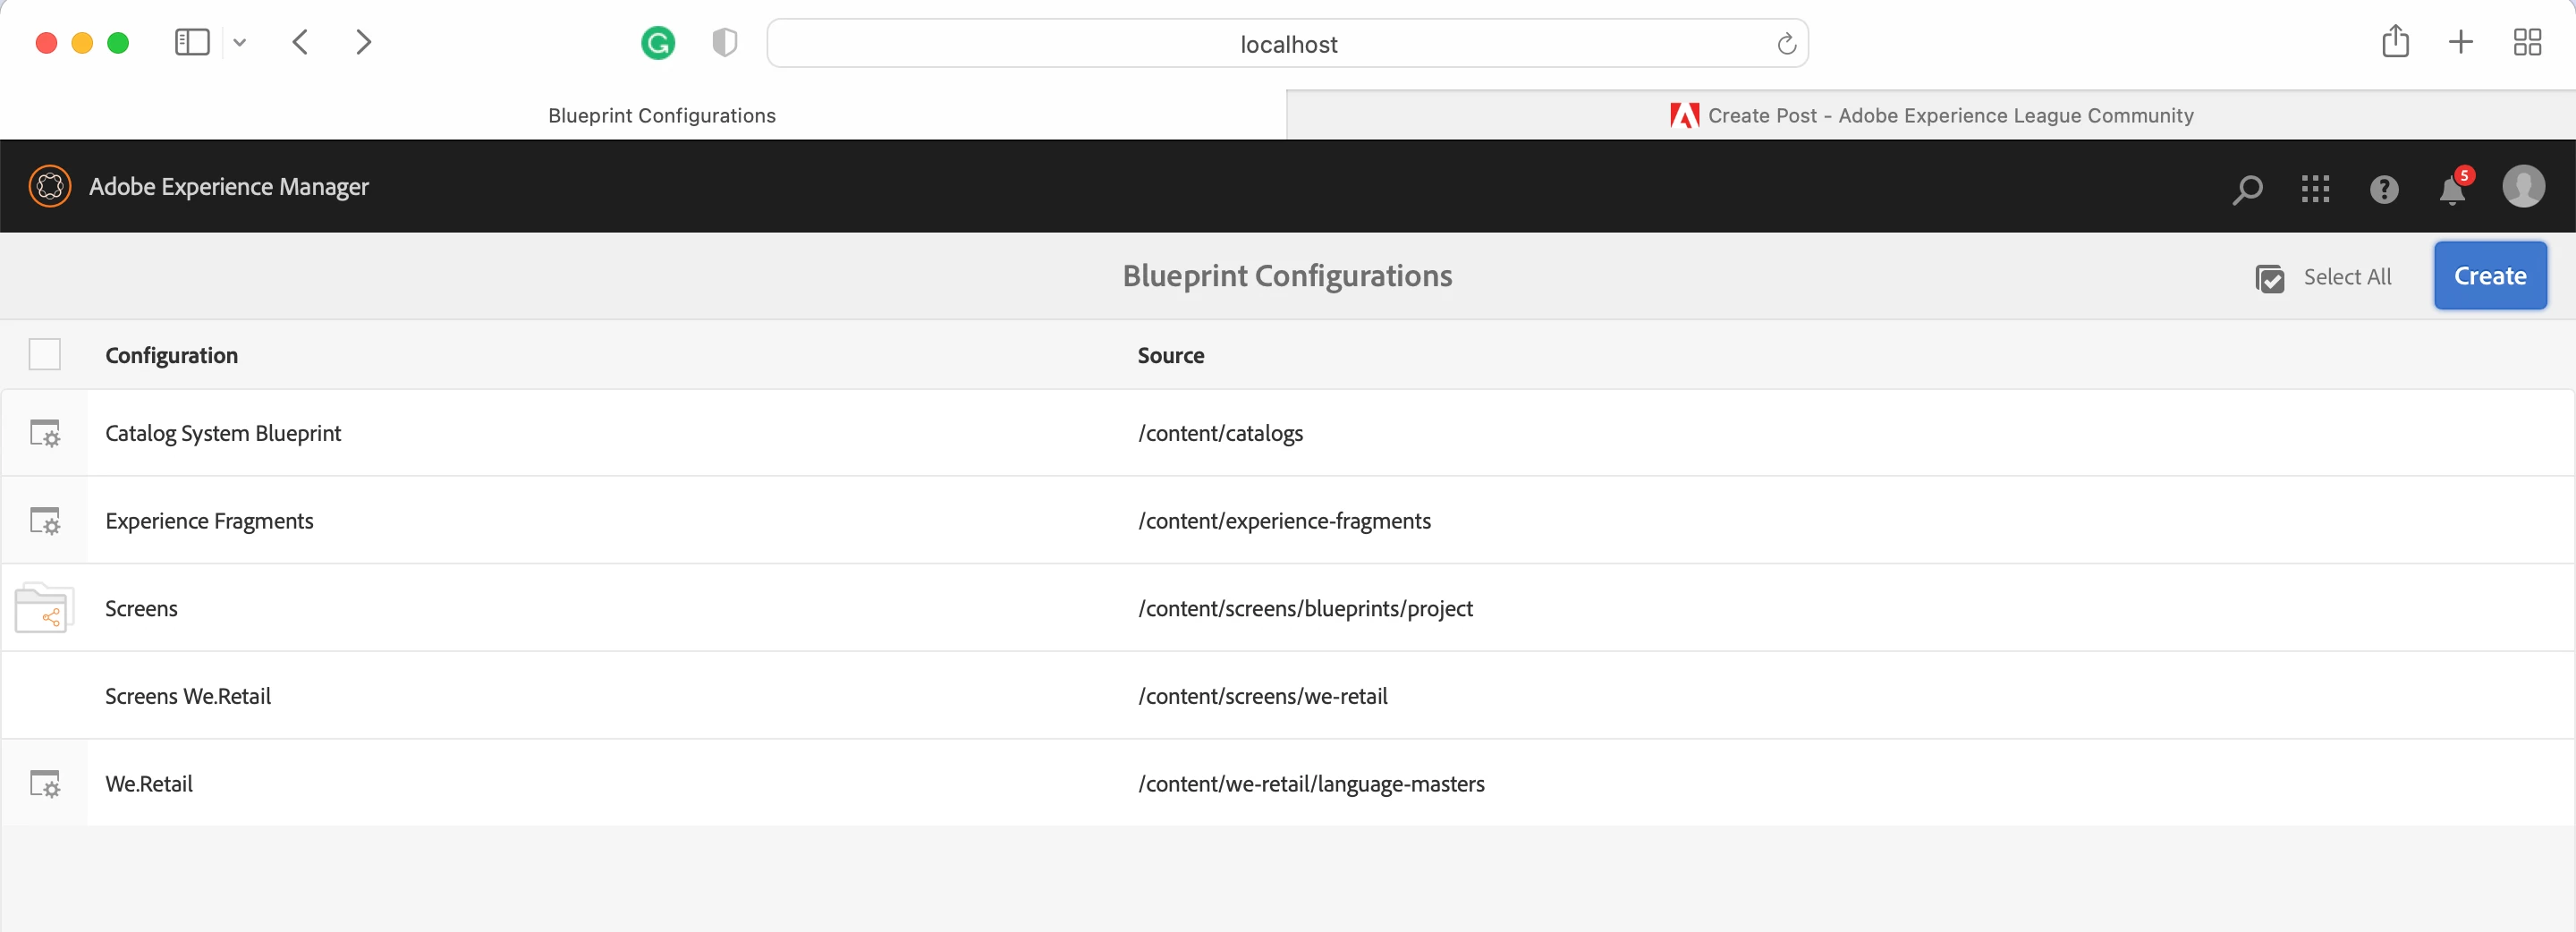Click the Adobe Experience Manager logo icon
This screenshot has height=932, width=2576.
[50, 187]
